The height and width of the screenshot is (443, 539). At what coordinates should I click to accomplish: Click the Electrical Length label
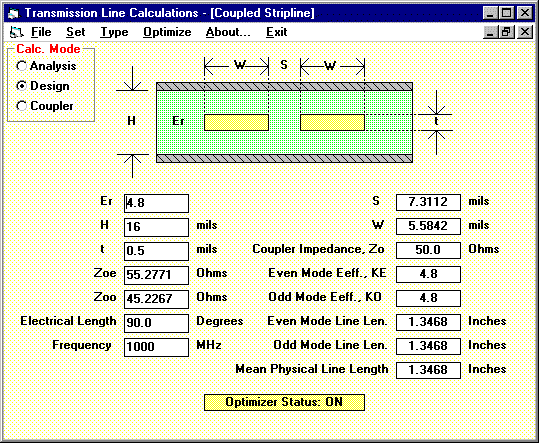pyautogui.click(x=68, y=321)
